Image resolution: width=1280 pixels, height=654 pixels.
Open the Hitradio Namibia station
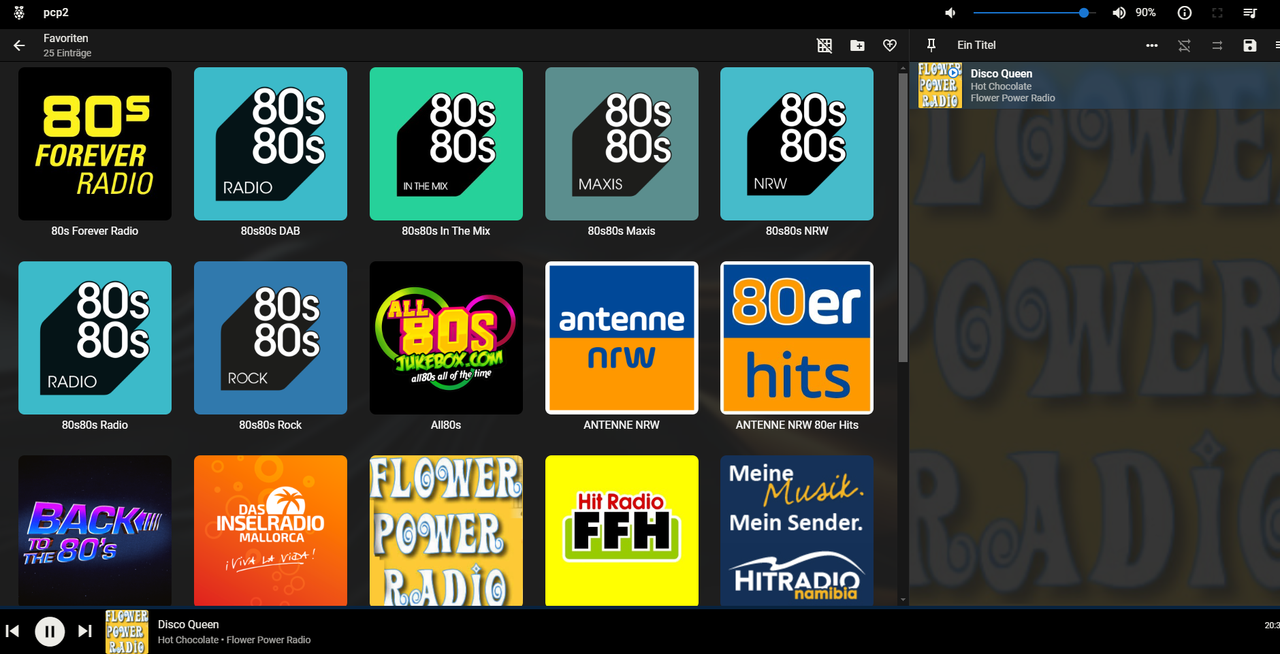click(x=797, y=530)
